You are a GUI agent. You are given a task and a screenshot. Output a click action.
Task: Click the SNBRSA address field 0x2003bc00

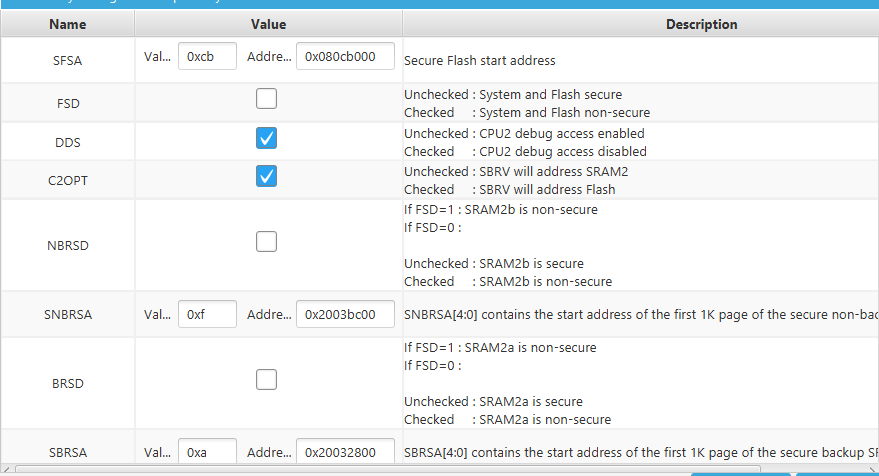345,315
